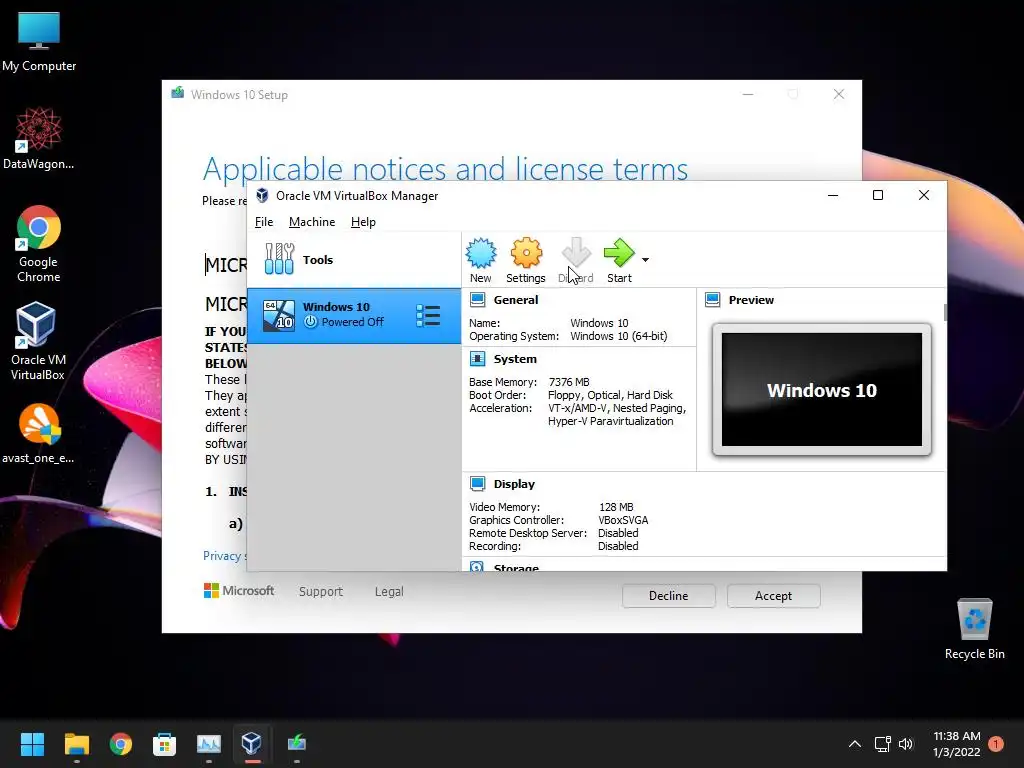Click the General section header
Viewport: 1024px width, 768px height.
tap(516, 300)
